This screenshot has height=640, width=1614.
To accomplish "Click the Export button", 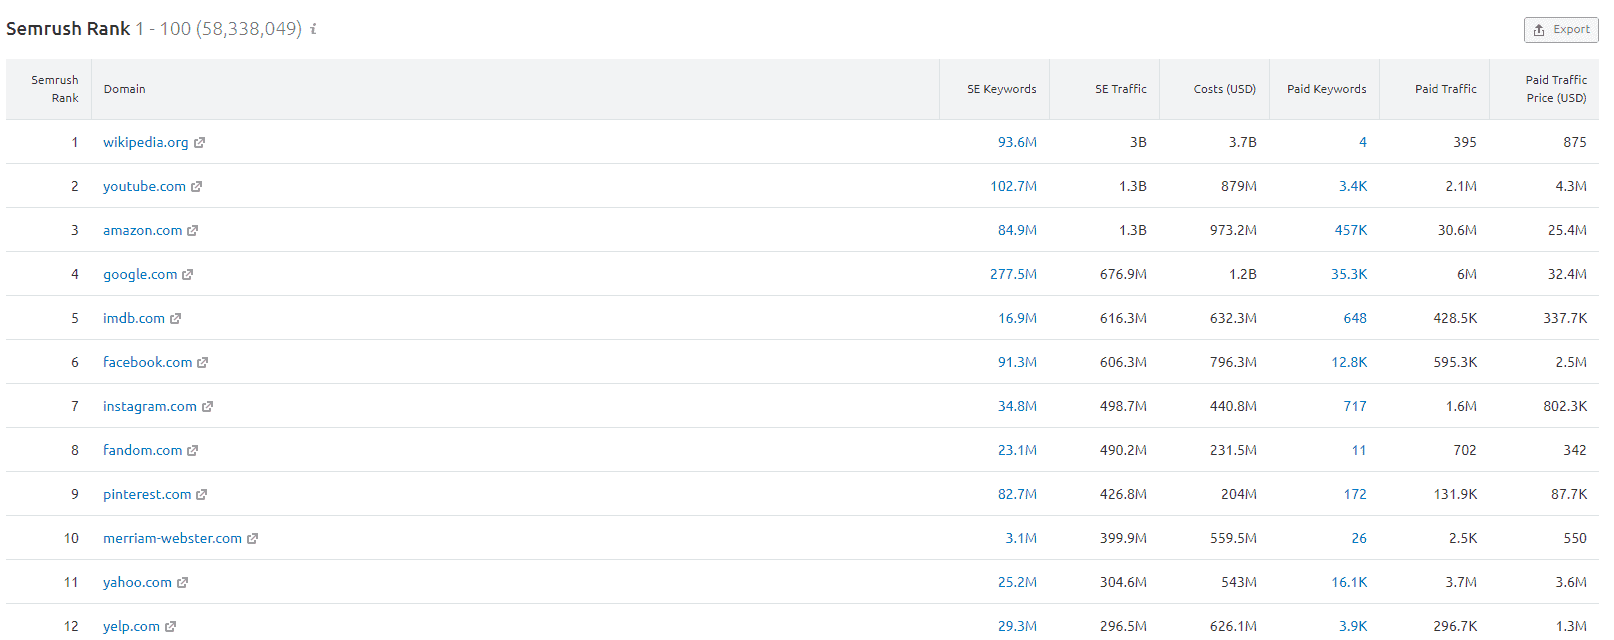I will pyautogui.click(x=1561, y=30).
